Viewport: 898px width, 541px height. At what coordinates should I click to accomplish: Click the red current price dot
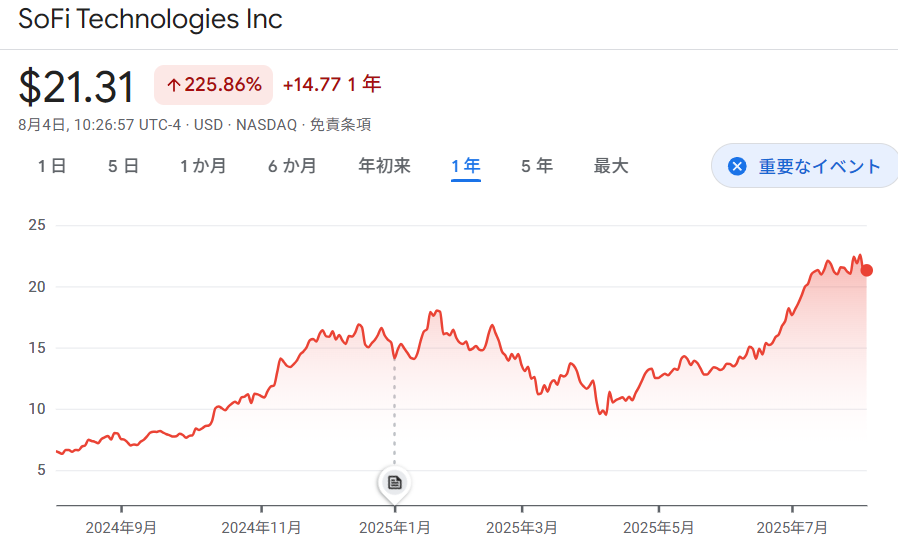point(867,270)
